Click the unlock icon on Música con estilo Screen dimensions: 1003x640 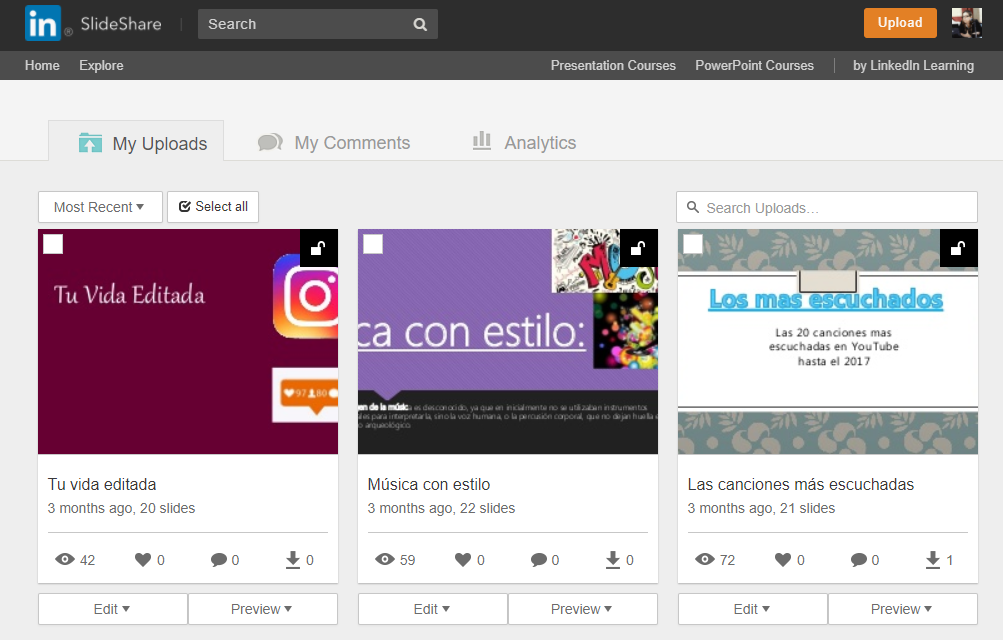tap(639, 249)
